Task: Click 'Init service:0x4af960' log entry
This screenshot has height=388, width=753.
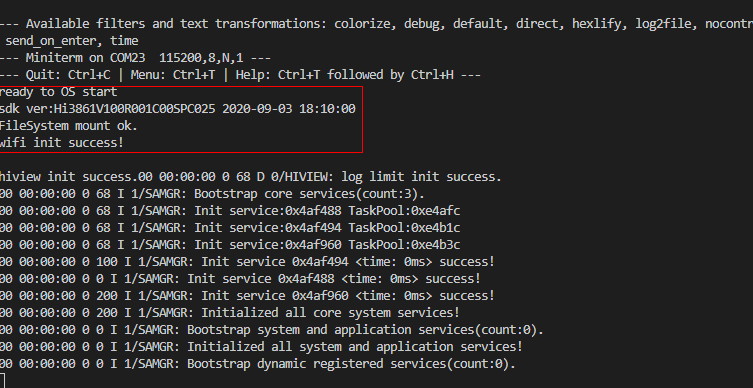Action: point(230,245)
